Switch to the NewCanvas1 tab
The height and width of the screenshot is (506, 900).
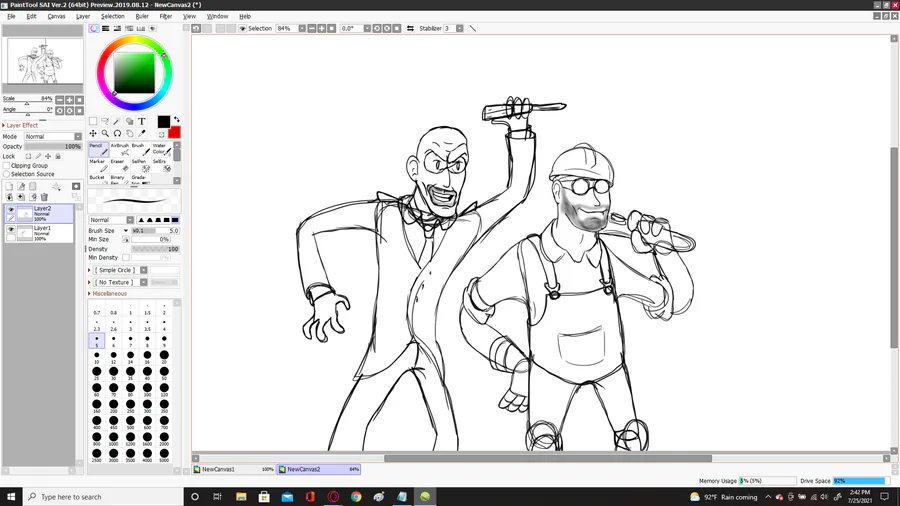point(234,469)
